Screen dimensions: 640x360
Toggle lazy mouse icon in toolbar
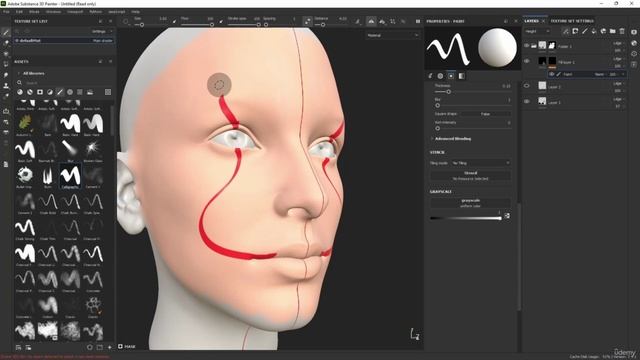(x=307, y=21)
